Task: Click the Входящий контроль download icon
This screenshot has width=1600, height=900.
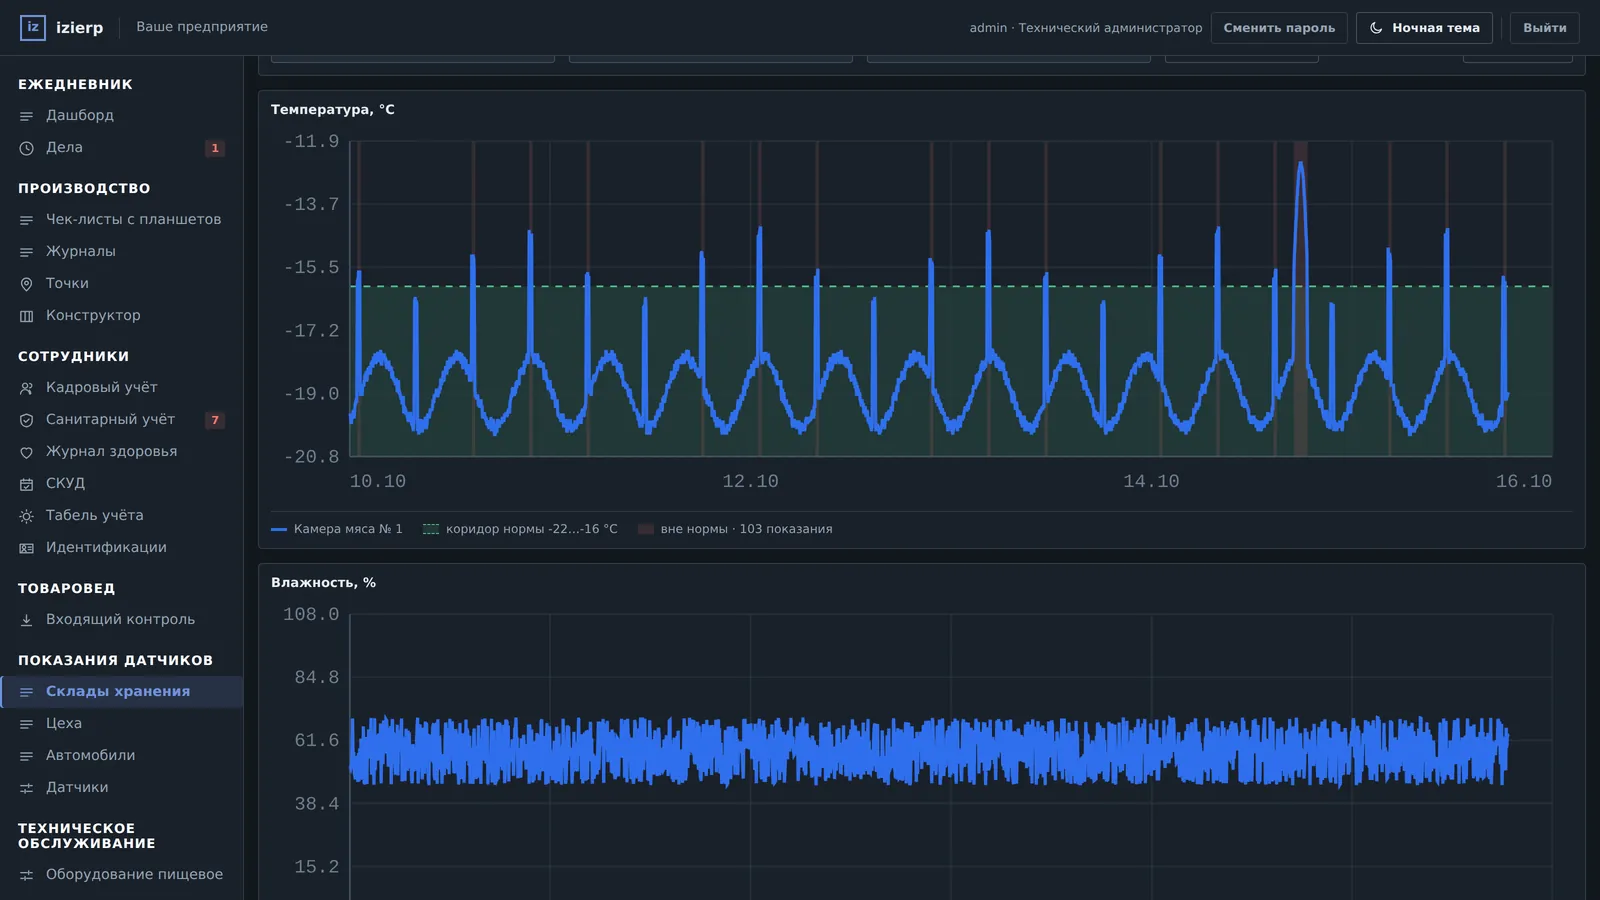Action: tap(27, 620)
